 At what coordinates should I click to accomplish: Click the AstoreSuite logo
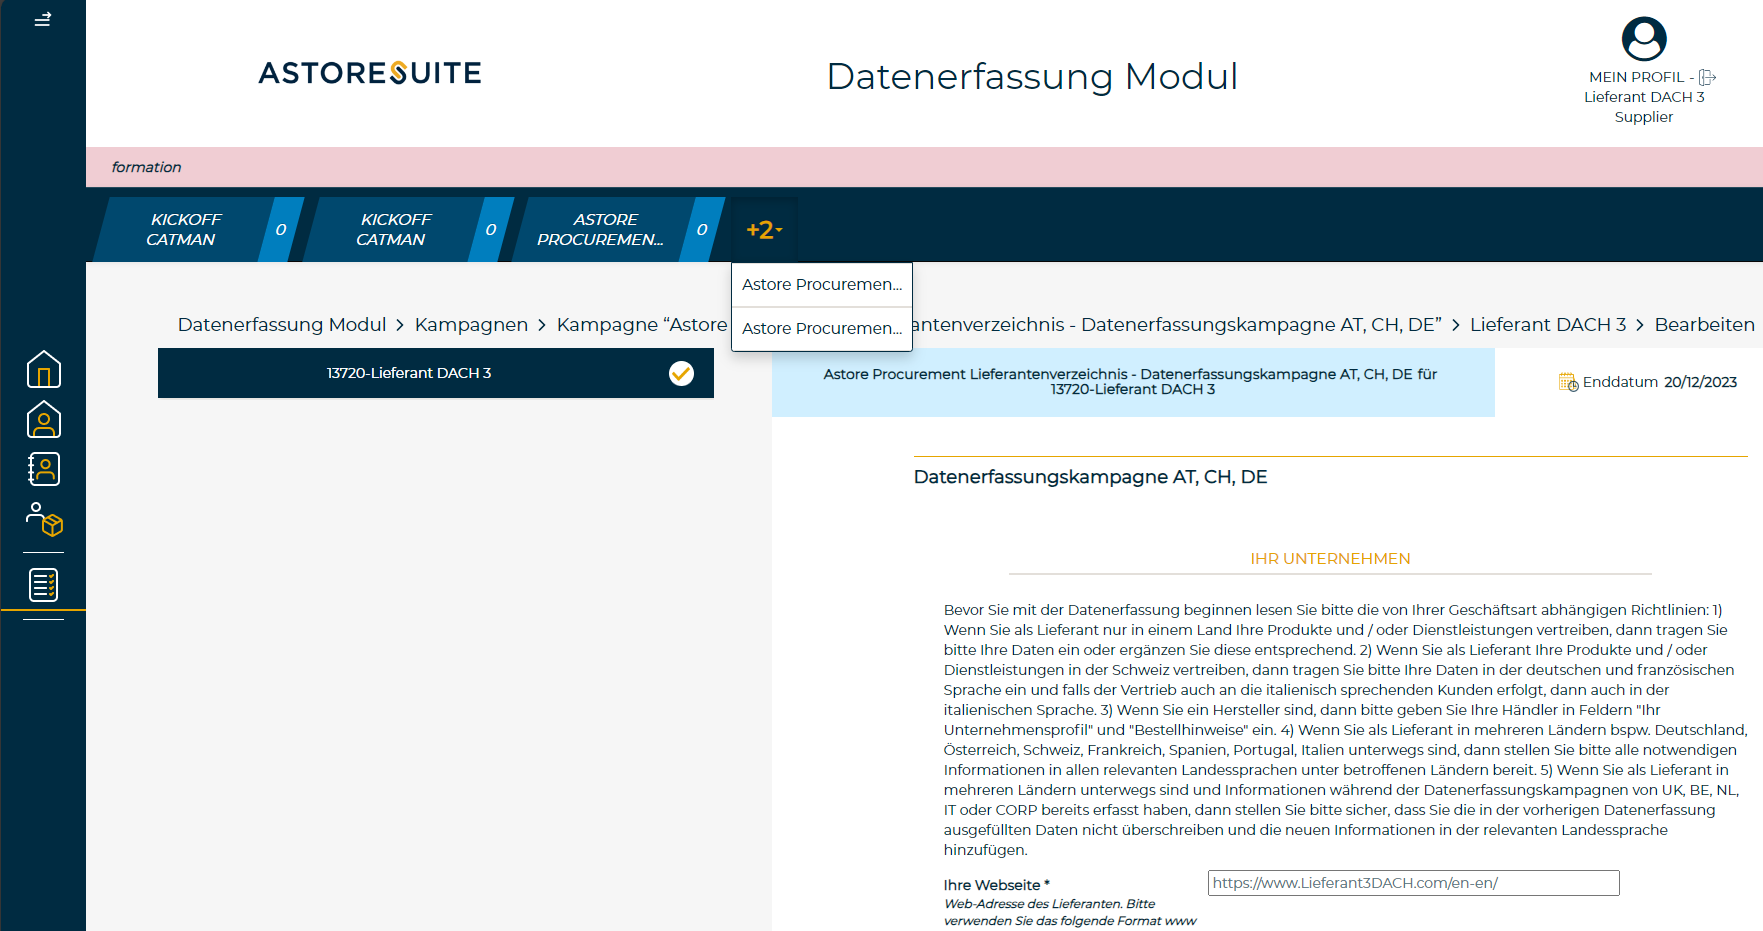370,73
